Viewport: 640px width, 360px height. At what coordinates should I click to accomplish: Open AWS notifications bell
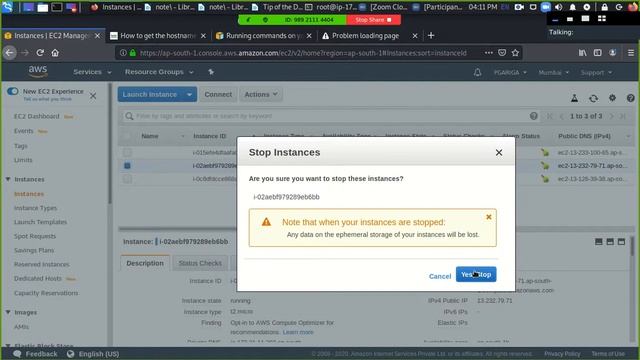pos(477,73)
